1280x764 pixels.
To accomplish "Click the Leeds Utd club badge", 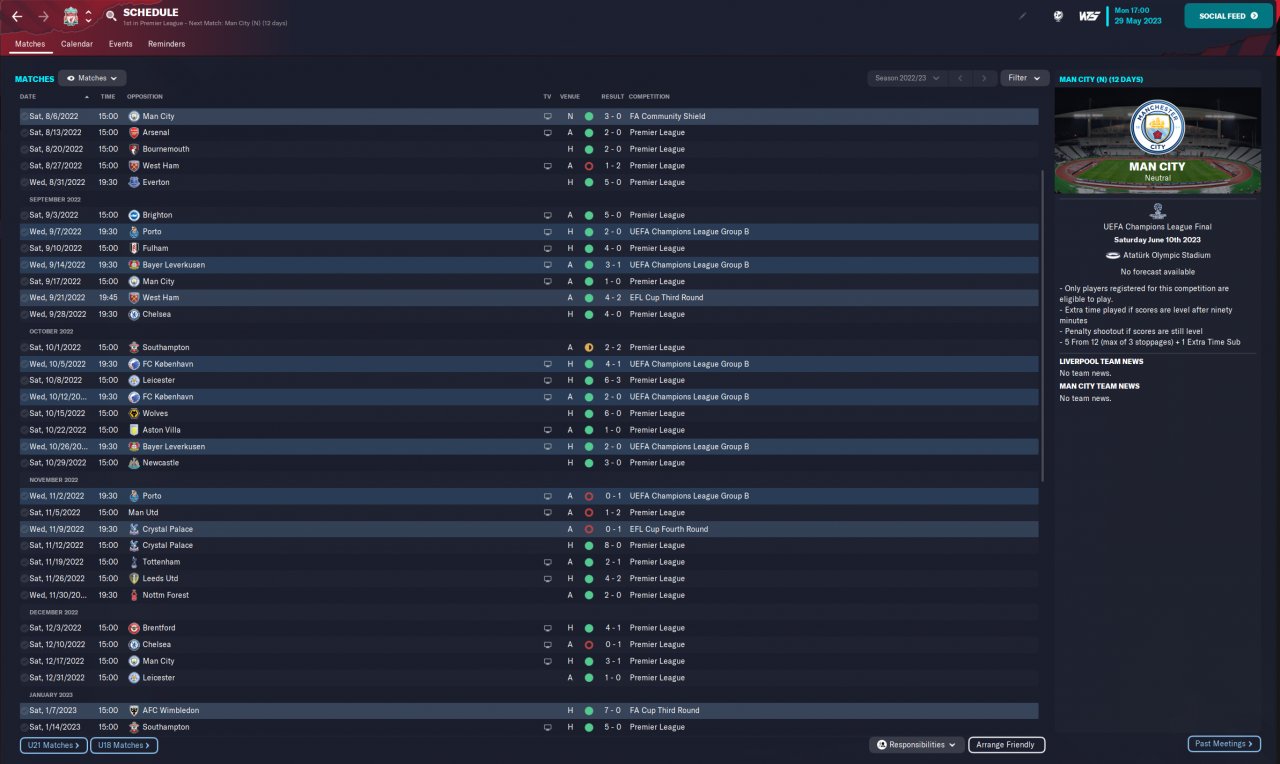I will [134, 578].
